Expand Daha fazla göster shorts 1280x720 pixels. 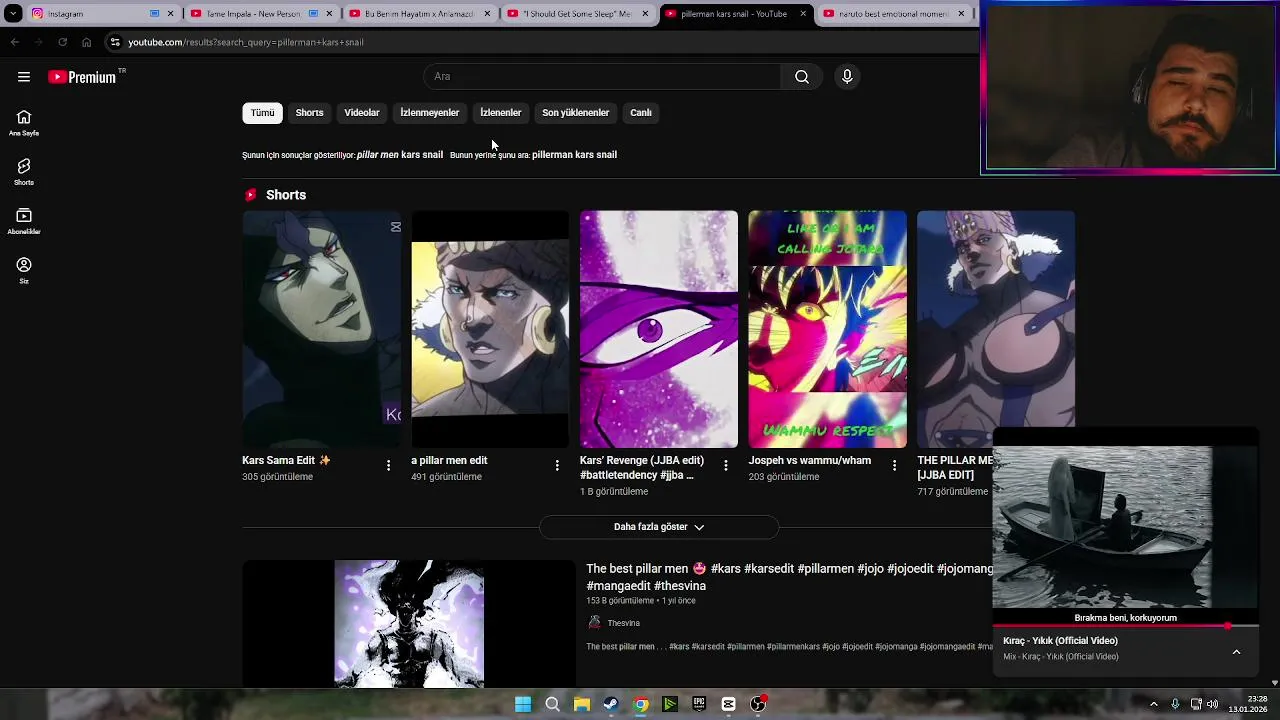pyautogui.click(x=659, y=527)
